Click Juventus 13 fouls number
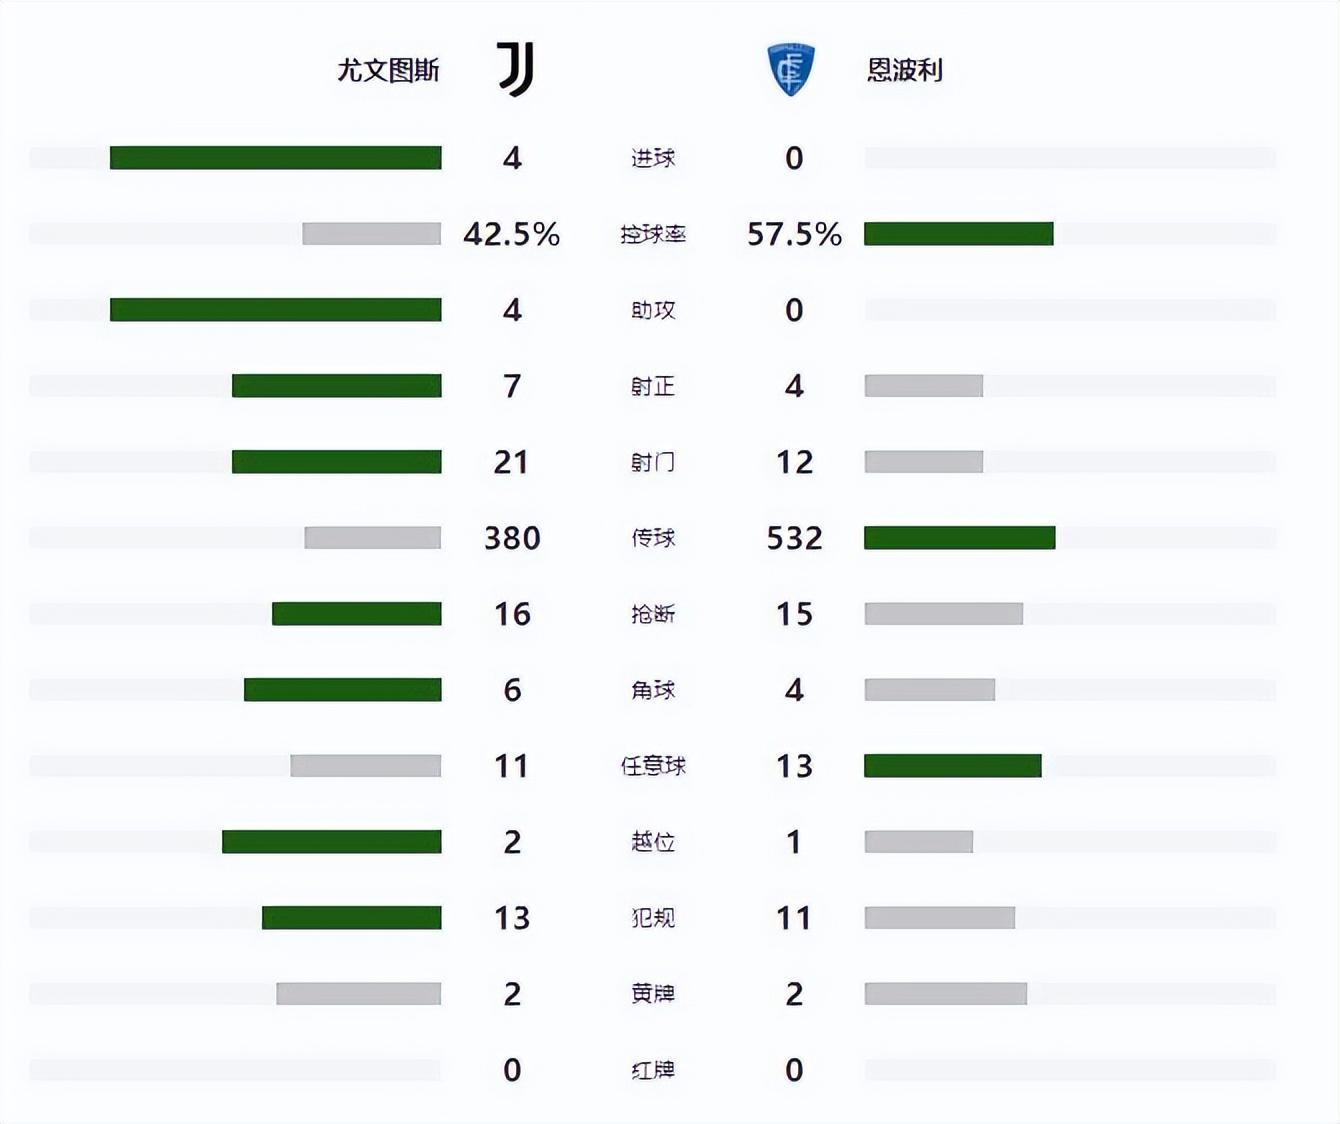 point(511,918)
